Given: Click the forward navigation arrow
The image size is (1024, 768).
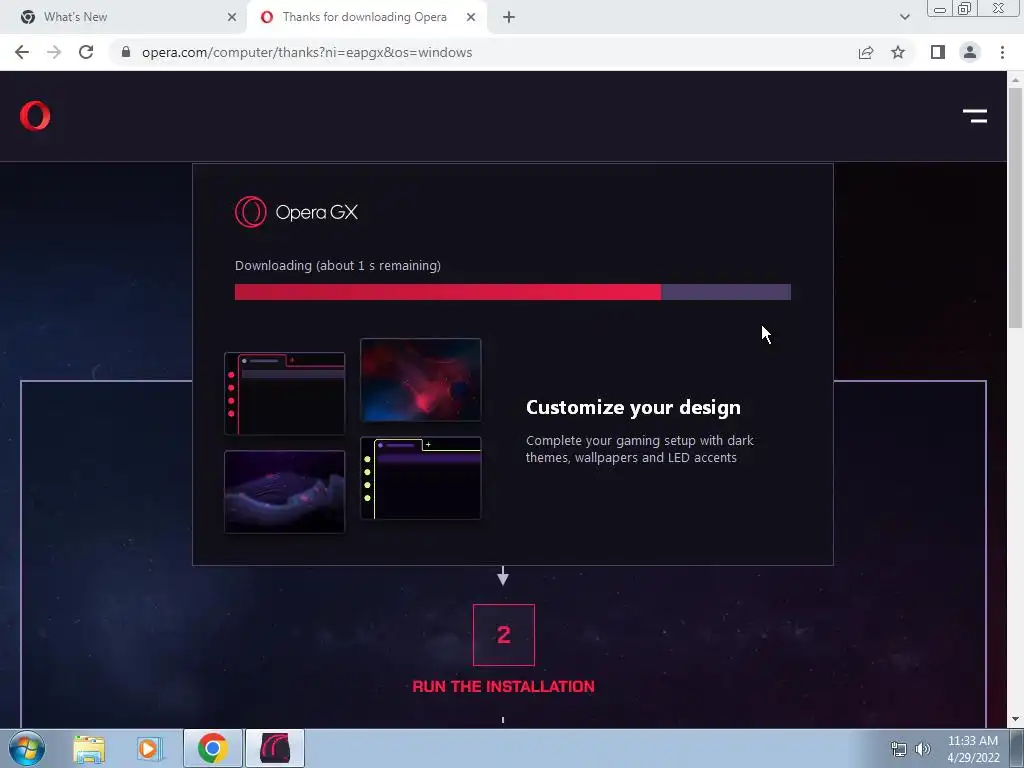Looking at the screenshot, I should pyautogui.click(x=54, y=52).
